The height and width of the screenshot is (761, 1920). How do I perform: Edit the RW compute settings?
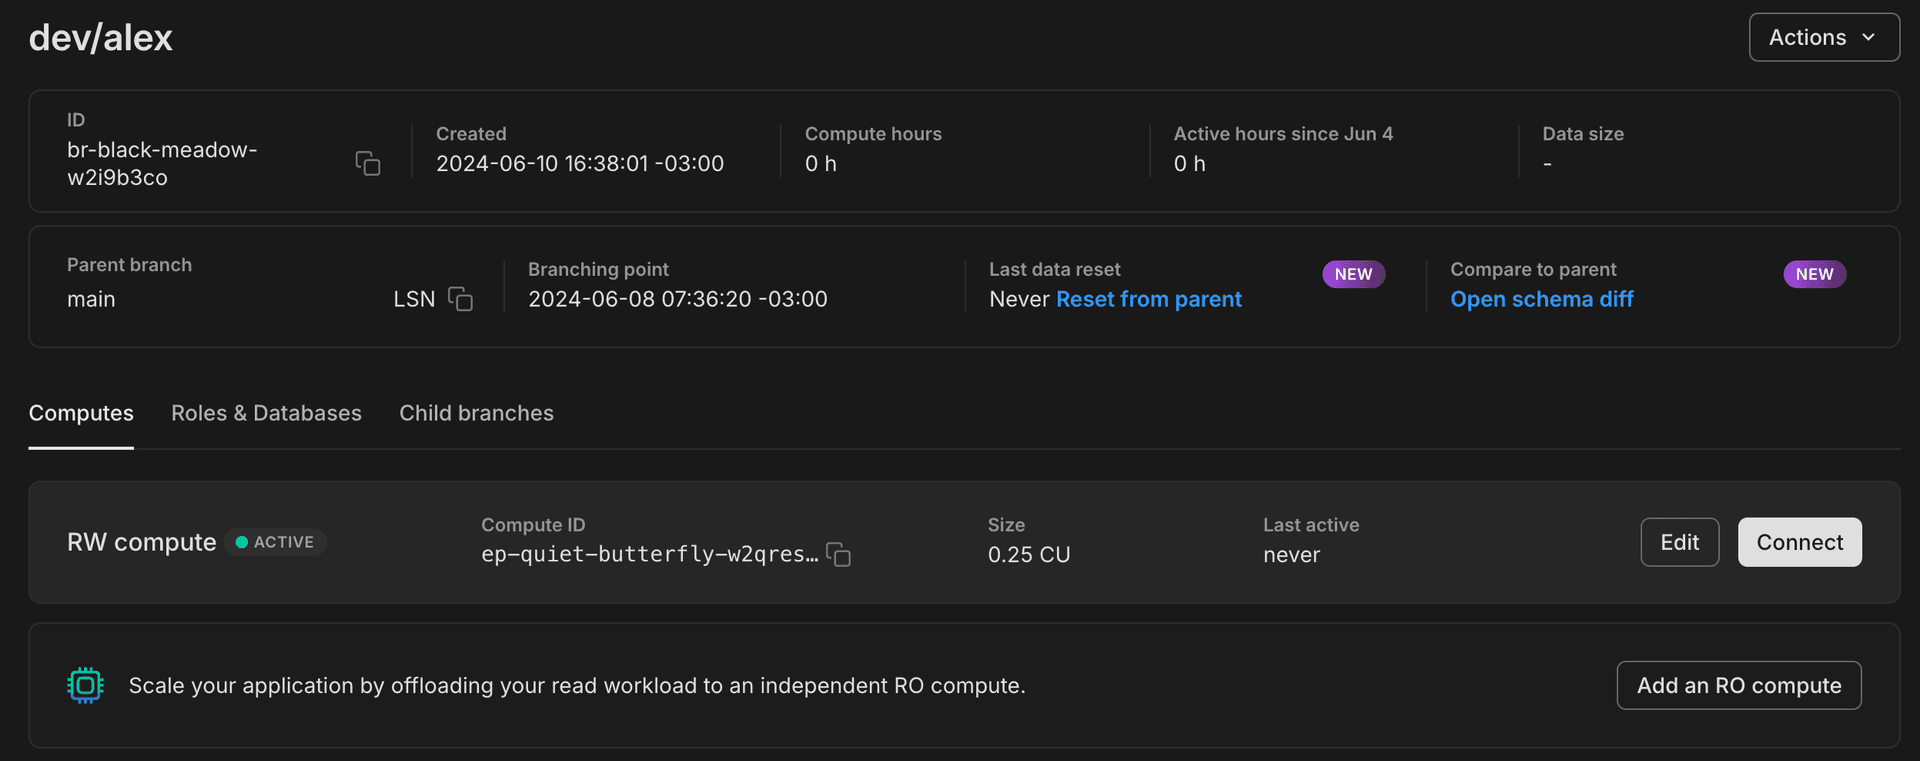(1679, 542)
